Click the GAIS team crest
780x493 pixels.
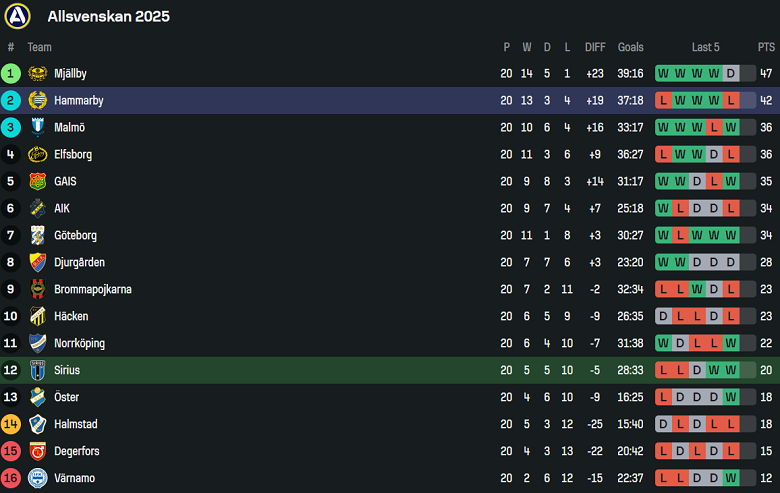click(38, 181)
